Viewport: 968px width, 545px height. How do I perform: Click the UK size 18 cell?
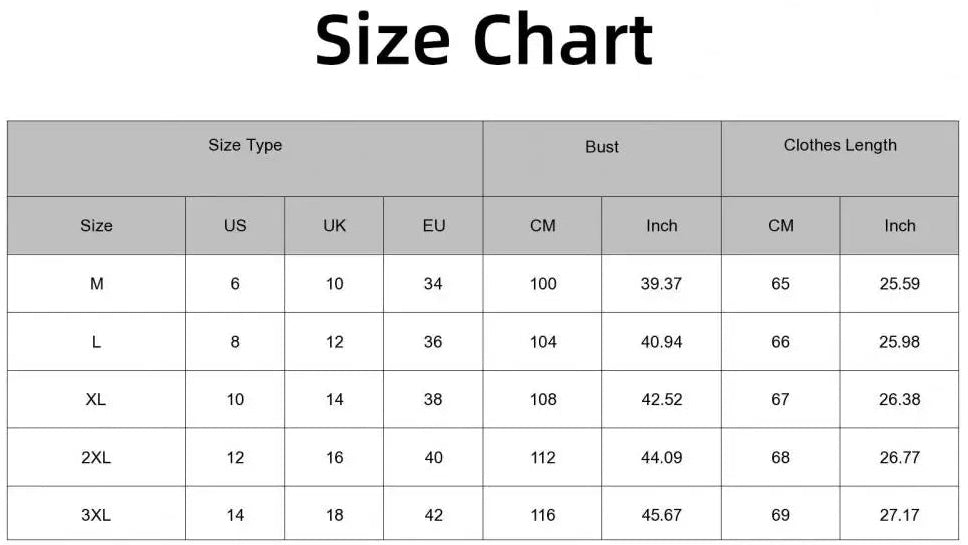point(334,516)
